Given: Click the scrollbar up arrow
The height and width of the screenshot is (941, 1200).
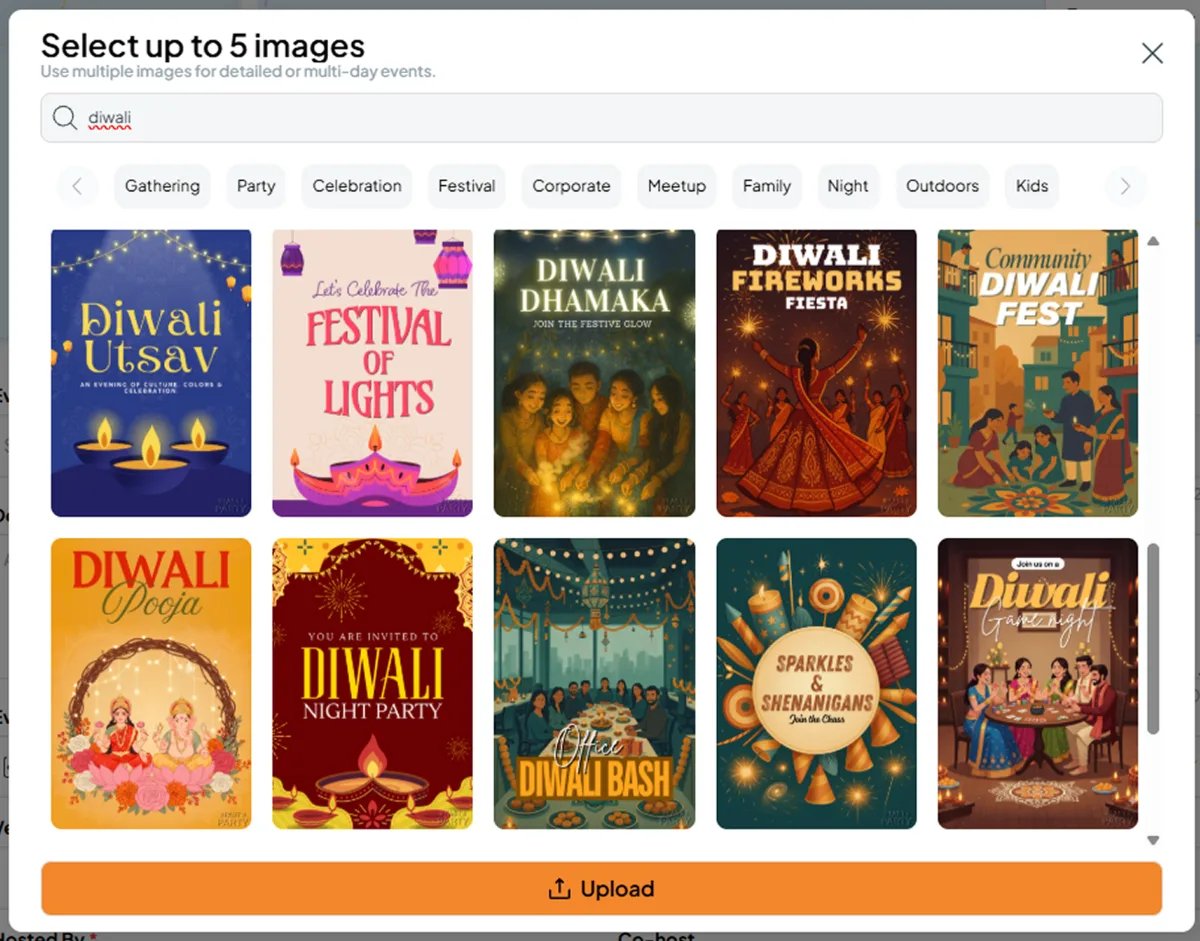Looking at the screenshot, I should [x=1153, y=241].
